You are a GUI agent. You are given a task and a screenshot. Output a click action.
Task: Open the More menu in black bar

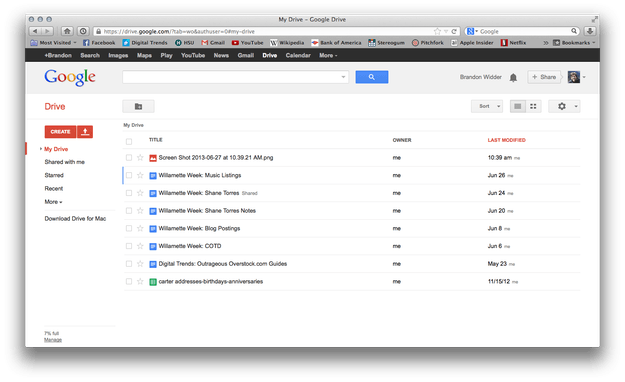click(x=328, y=55)
